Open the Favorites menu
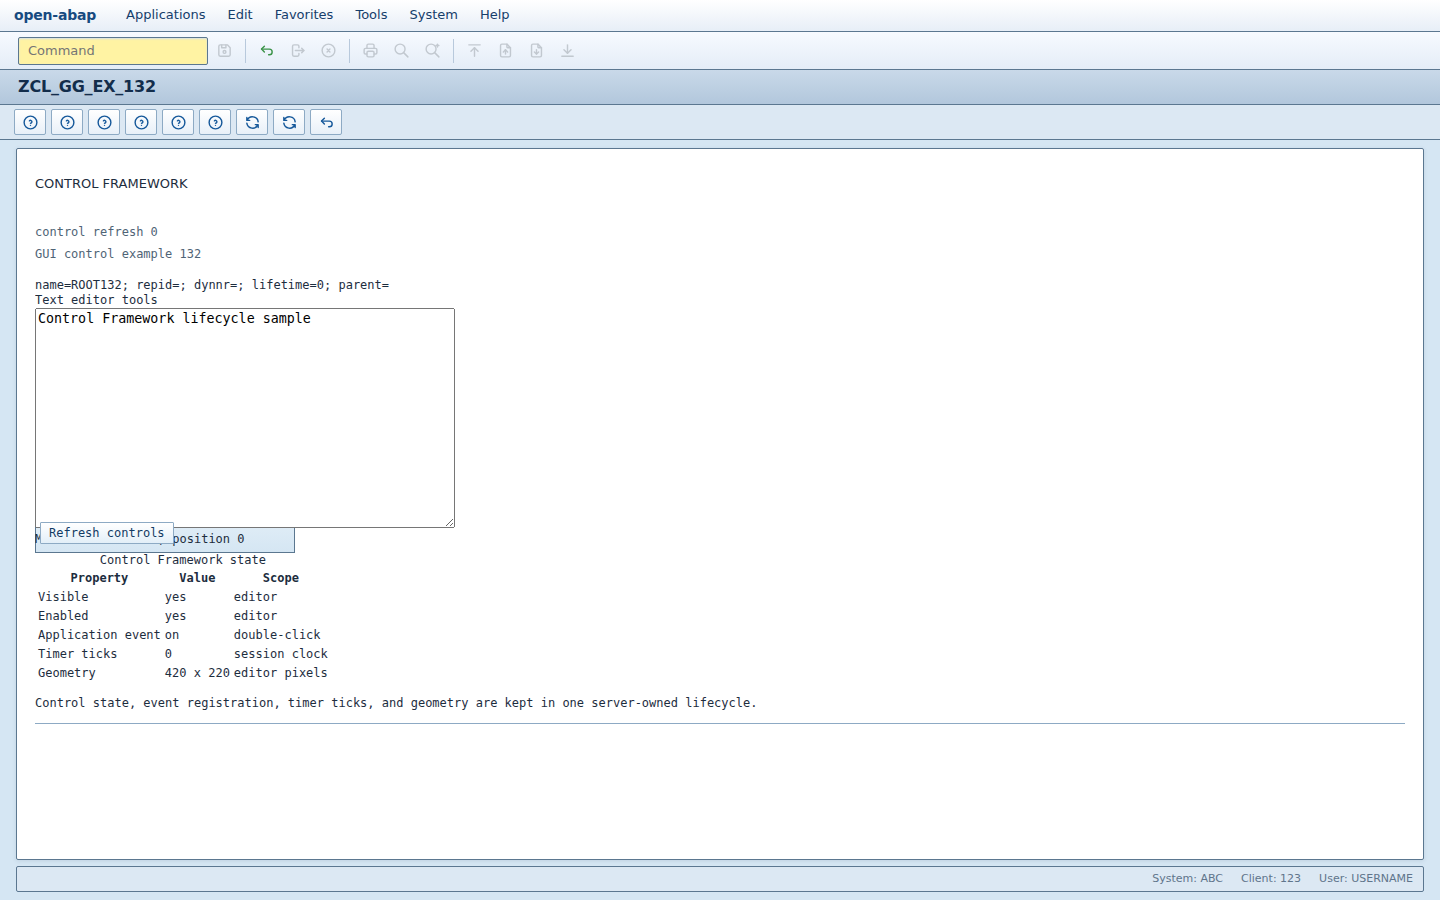 coord(304,15)
